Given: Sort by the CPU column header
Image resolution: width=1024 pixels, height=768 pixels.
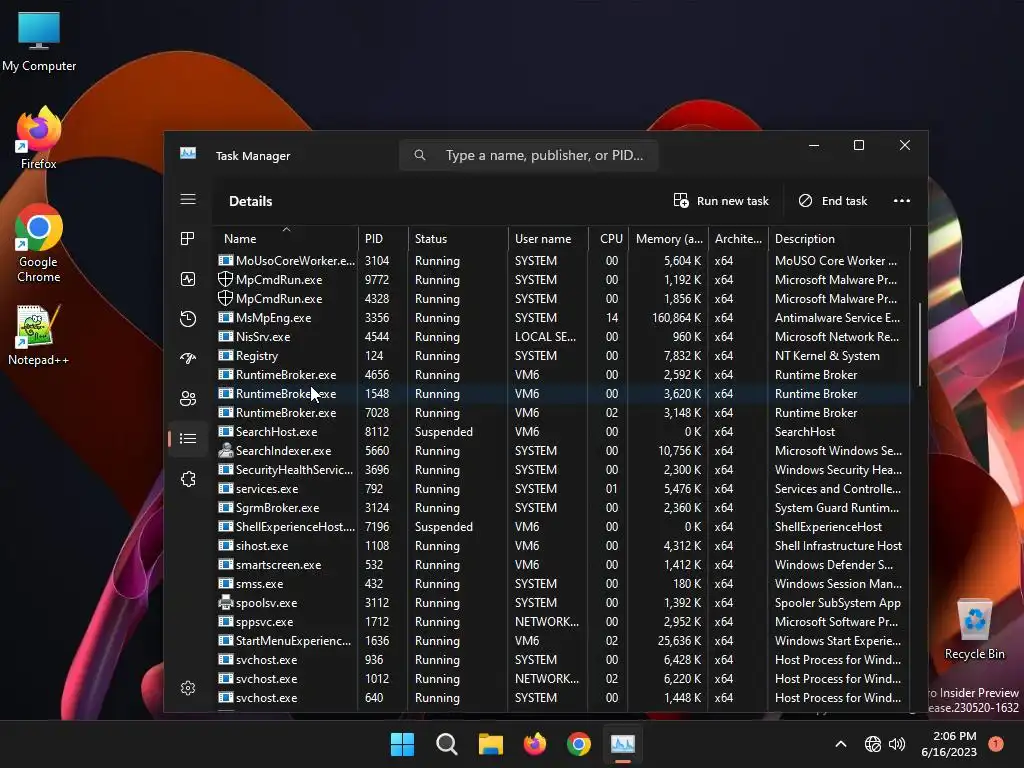Looking at the screenshot, I should pyautogui.click(x=608, y=238).
